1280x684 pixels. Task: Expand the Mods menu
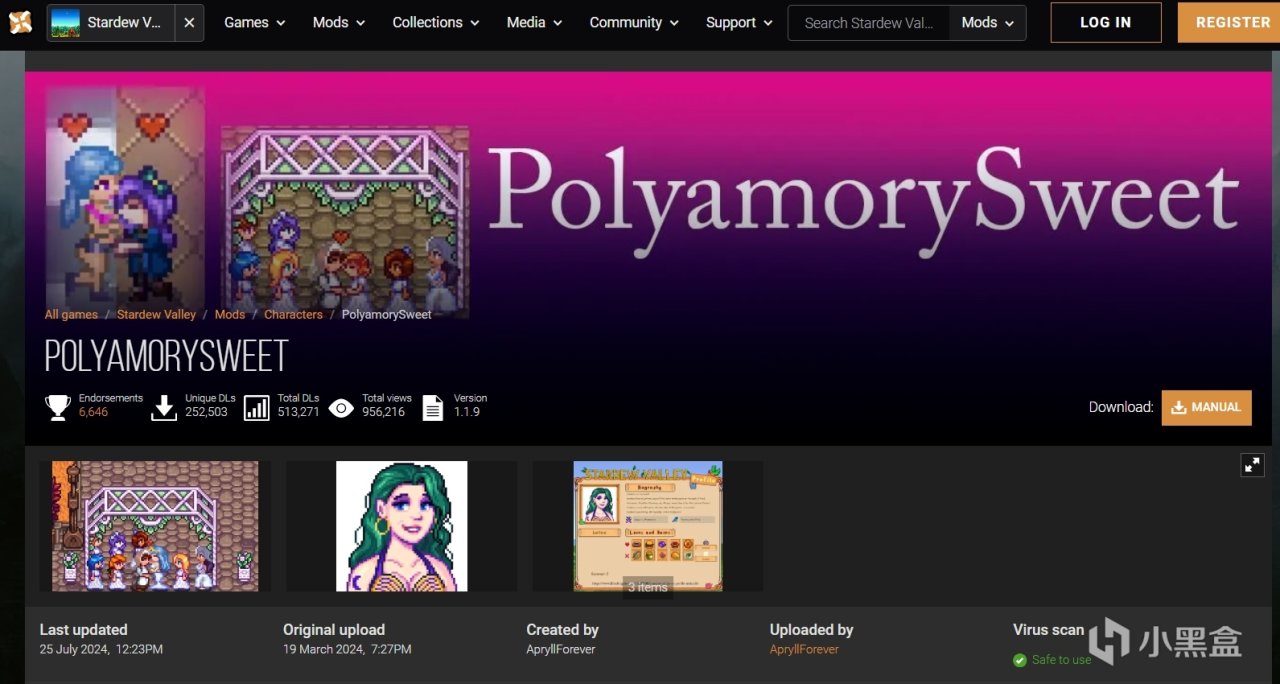click(339, 22)
